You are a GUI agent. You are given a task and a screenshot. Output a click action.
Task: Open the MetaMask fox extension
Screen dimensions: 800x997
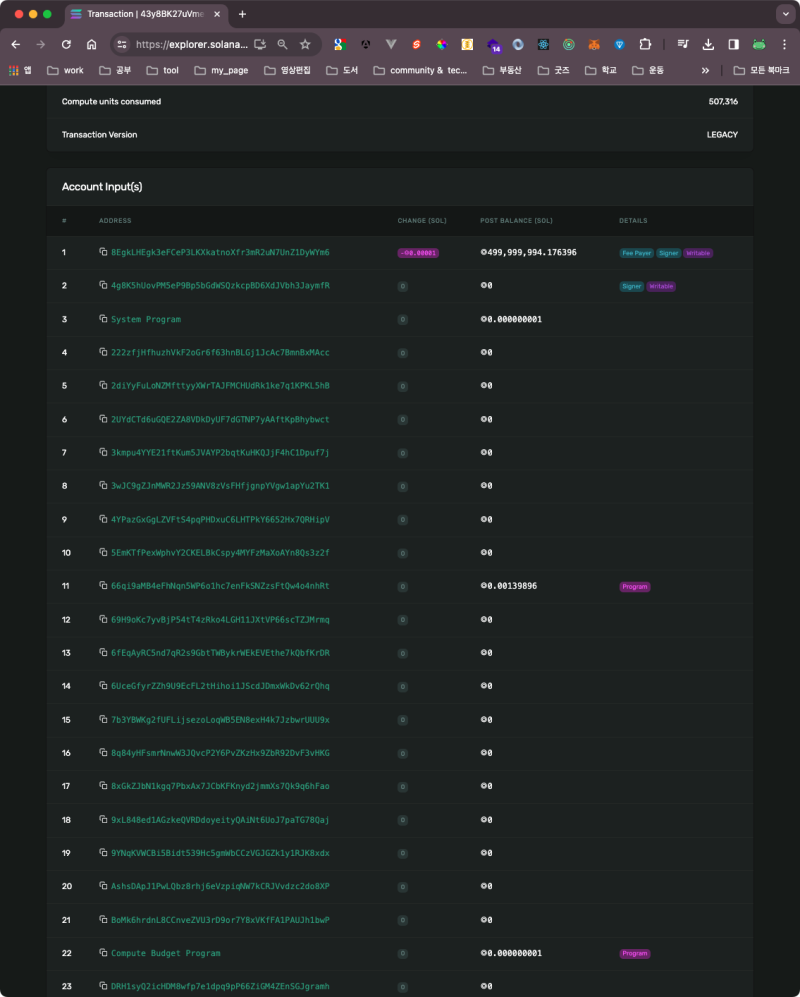(x=594, y=44)
